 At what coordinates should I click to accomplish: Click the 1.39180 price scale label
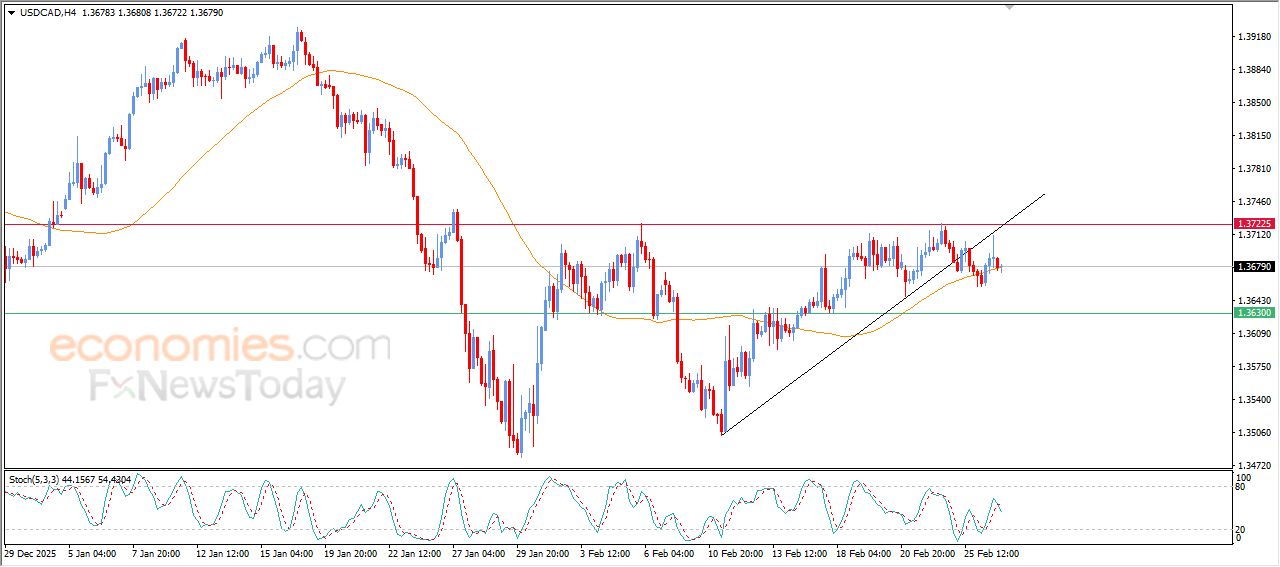pos(1253,37)
